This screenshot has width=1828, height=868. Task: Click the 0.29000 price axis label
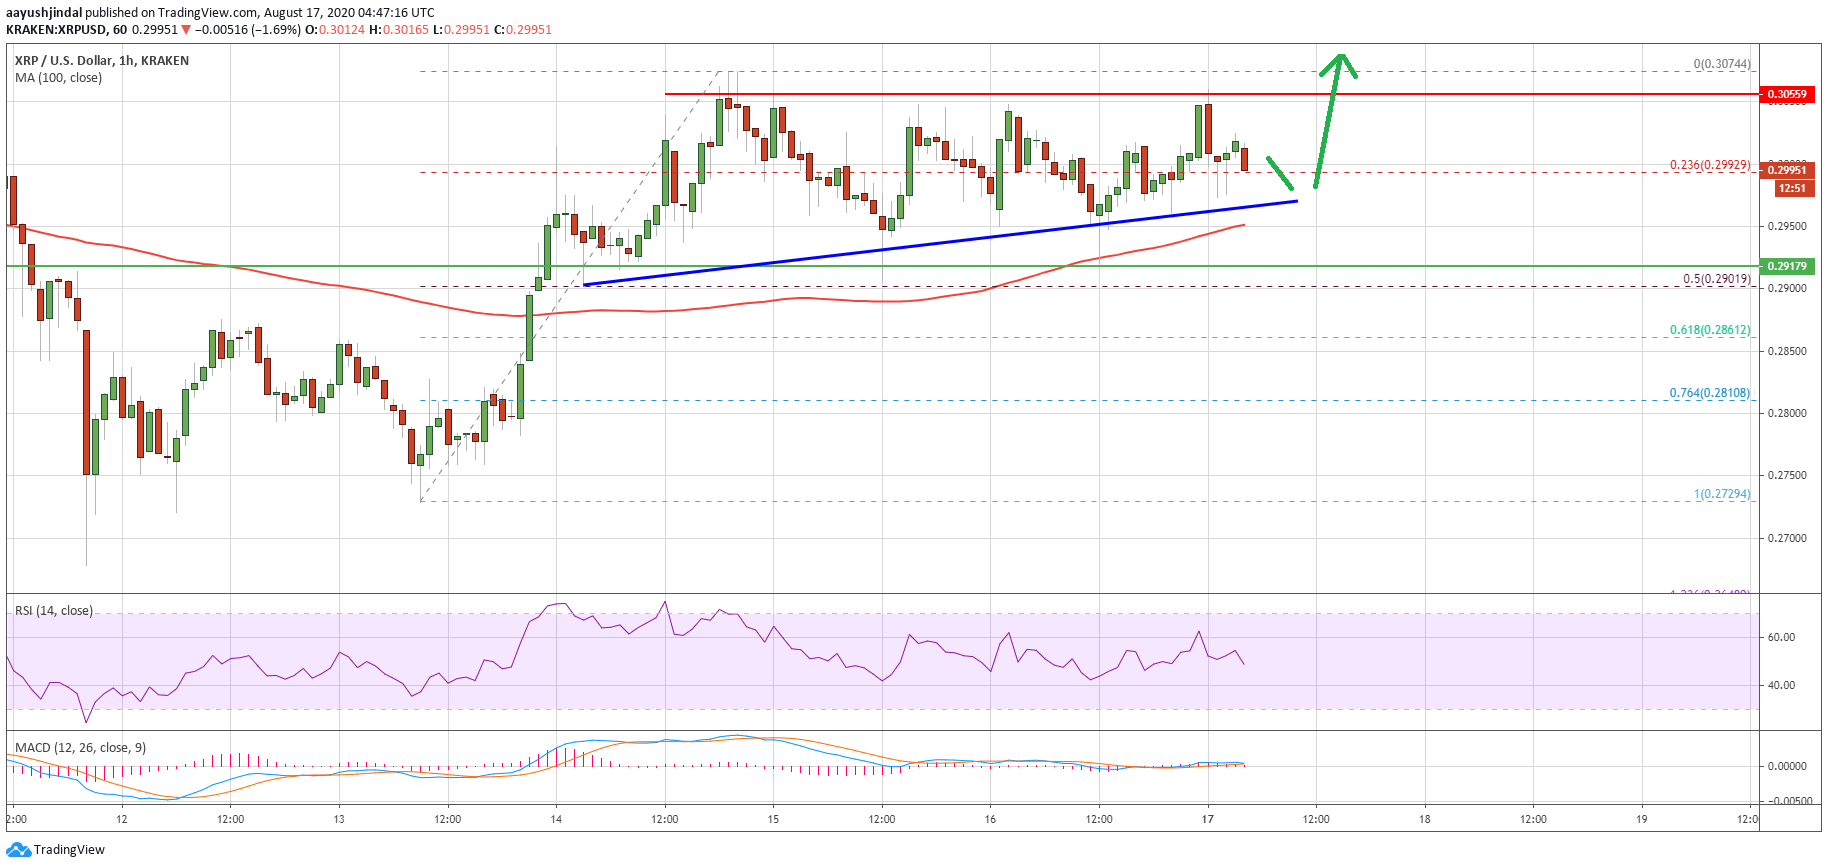click(x=1787, y=288)
